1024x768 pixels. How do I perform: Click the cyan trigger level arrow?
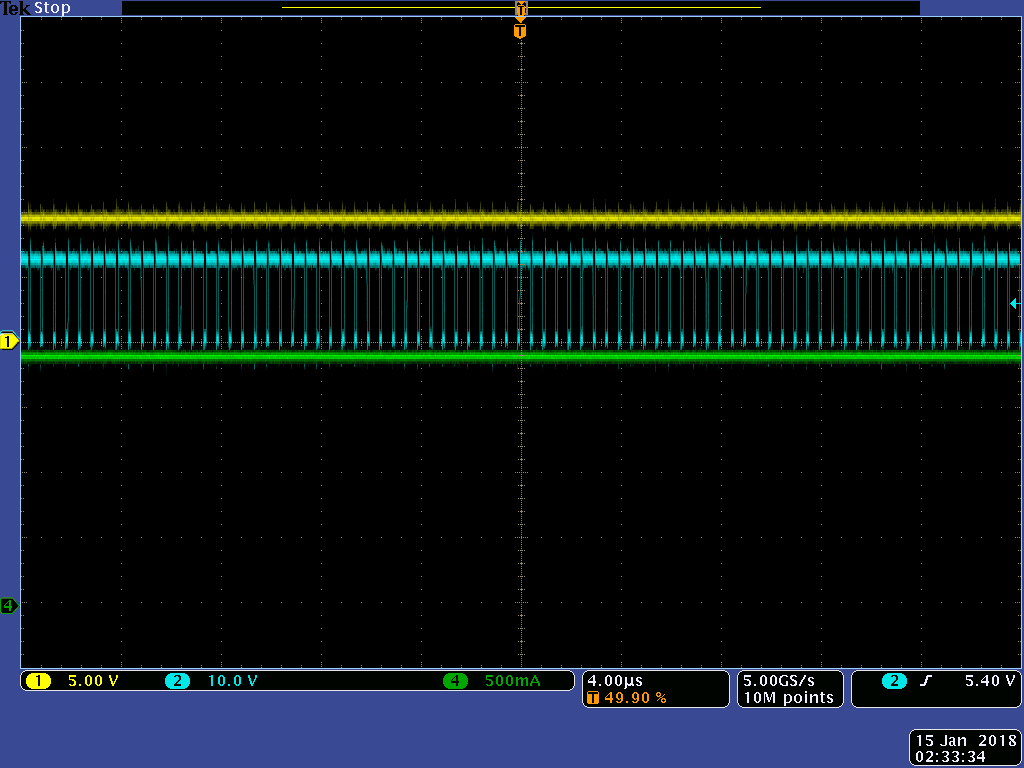tap(1015, 303)
